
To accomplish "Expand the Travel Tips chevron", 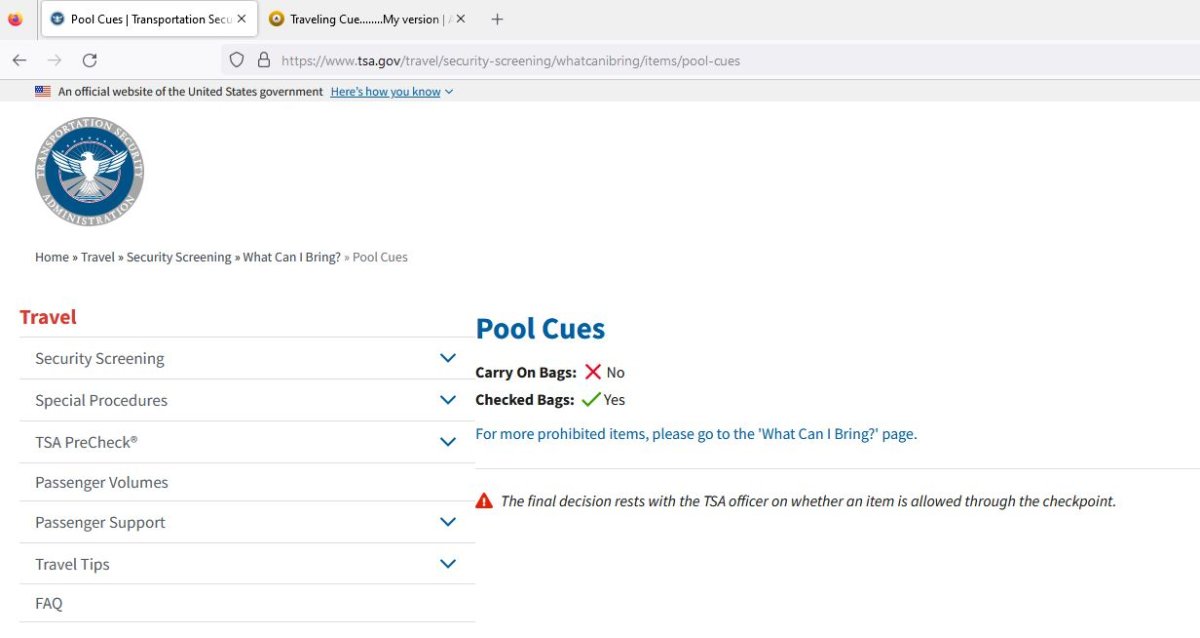I will [448, 564].
